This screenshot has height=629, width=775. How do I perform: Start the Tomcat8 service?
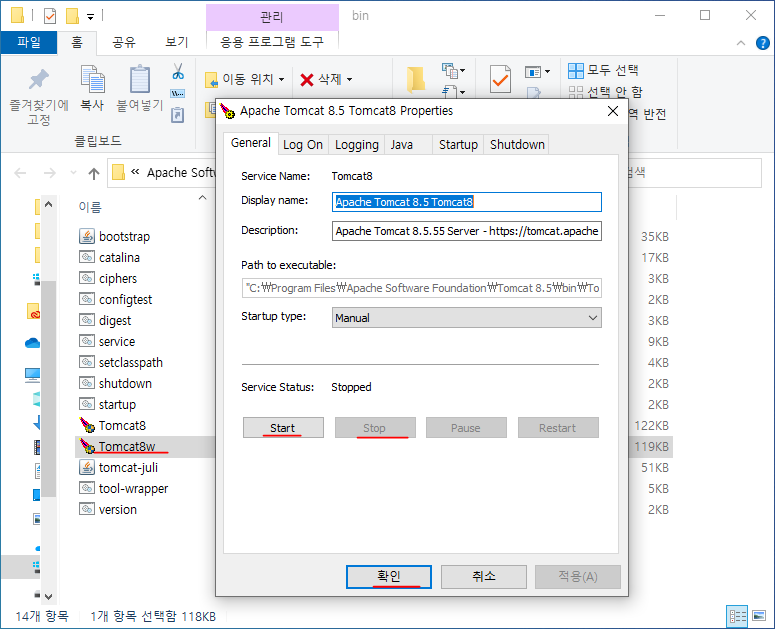pyautogui.click(x=283, y=427)
